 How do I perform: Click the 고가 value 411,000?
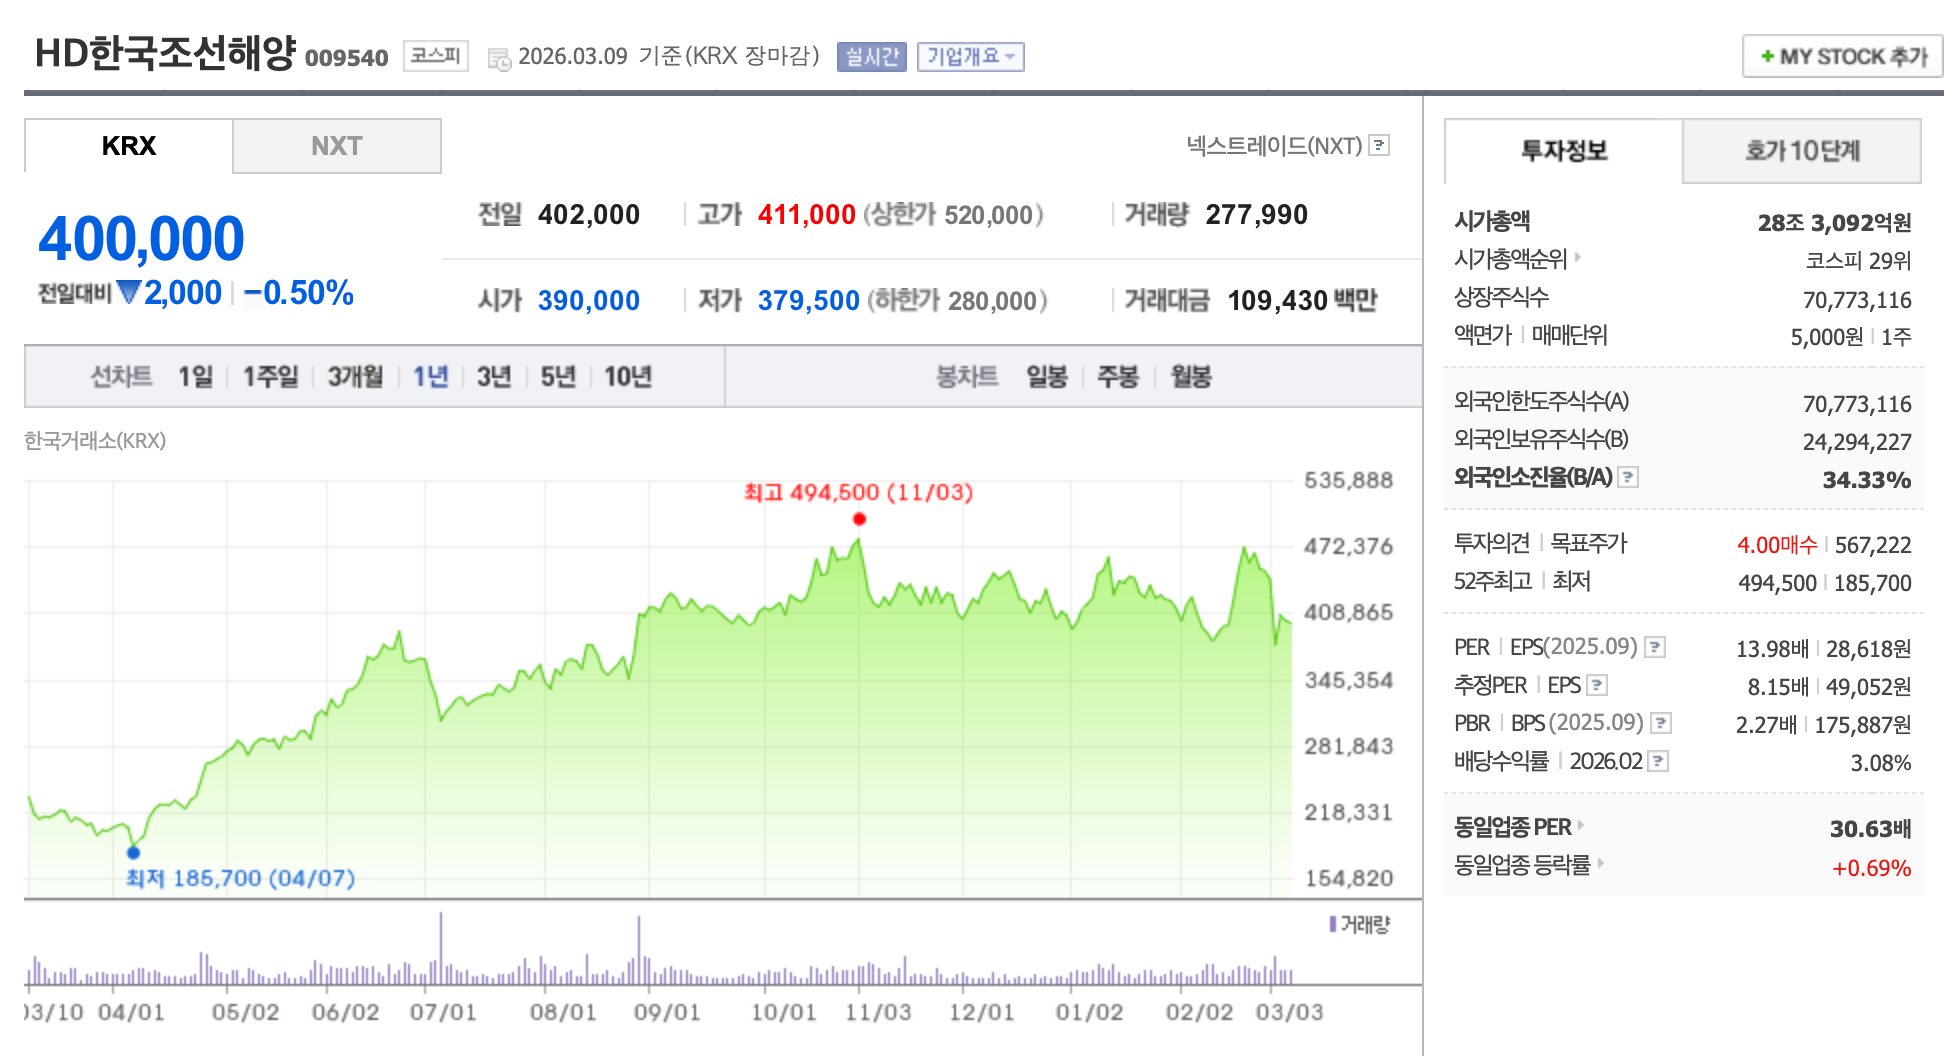click(x=807, y=215)
